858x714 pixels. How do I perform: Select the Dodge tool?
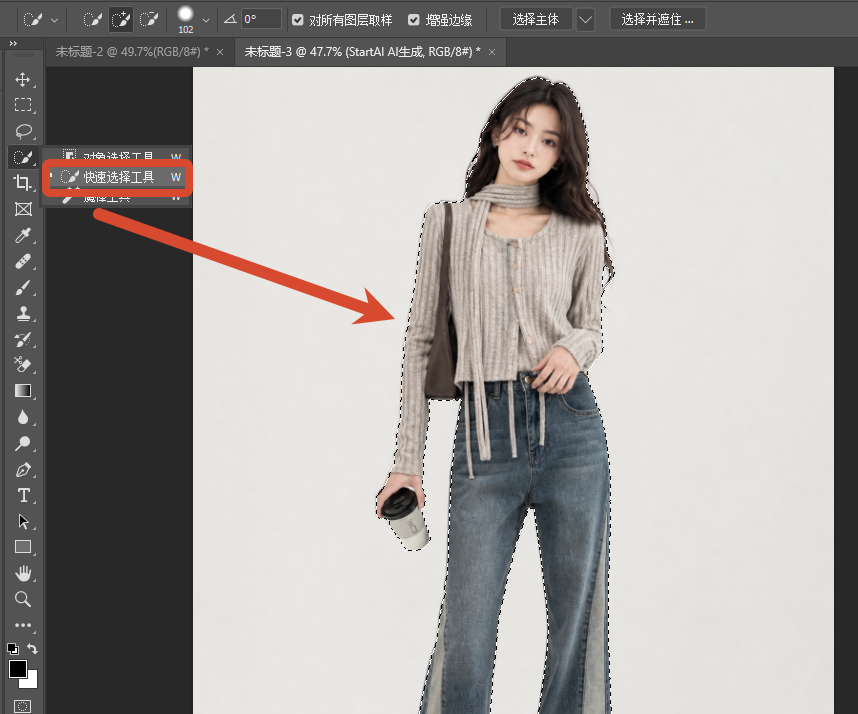pyautogui.click(x=22, y=443)
